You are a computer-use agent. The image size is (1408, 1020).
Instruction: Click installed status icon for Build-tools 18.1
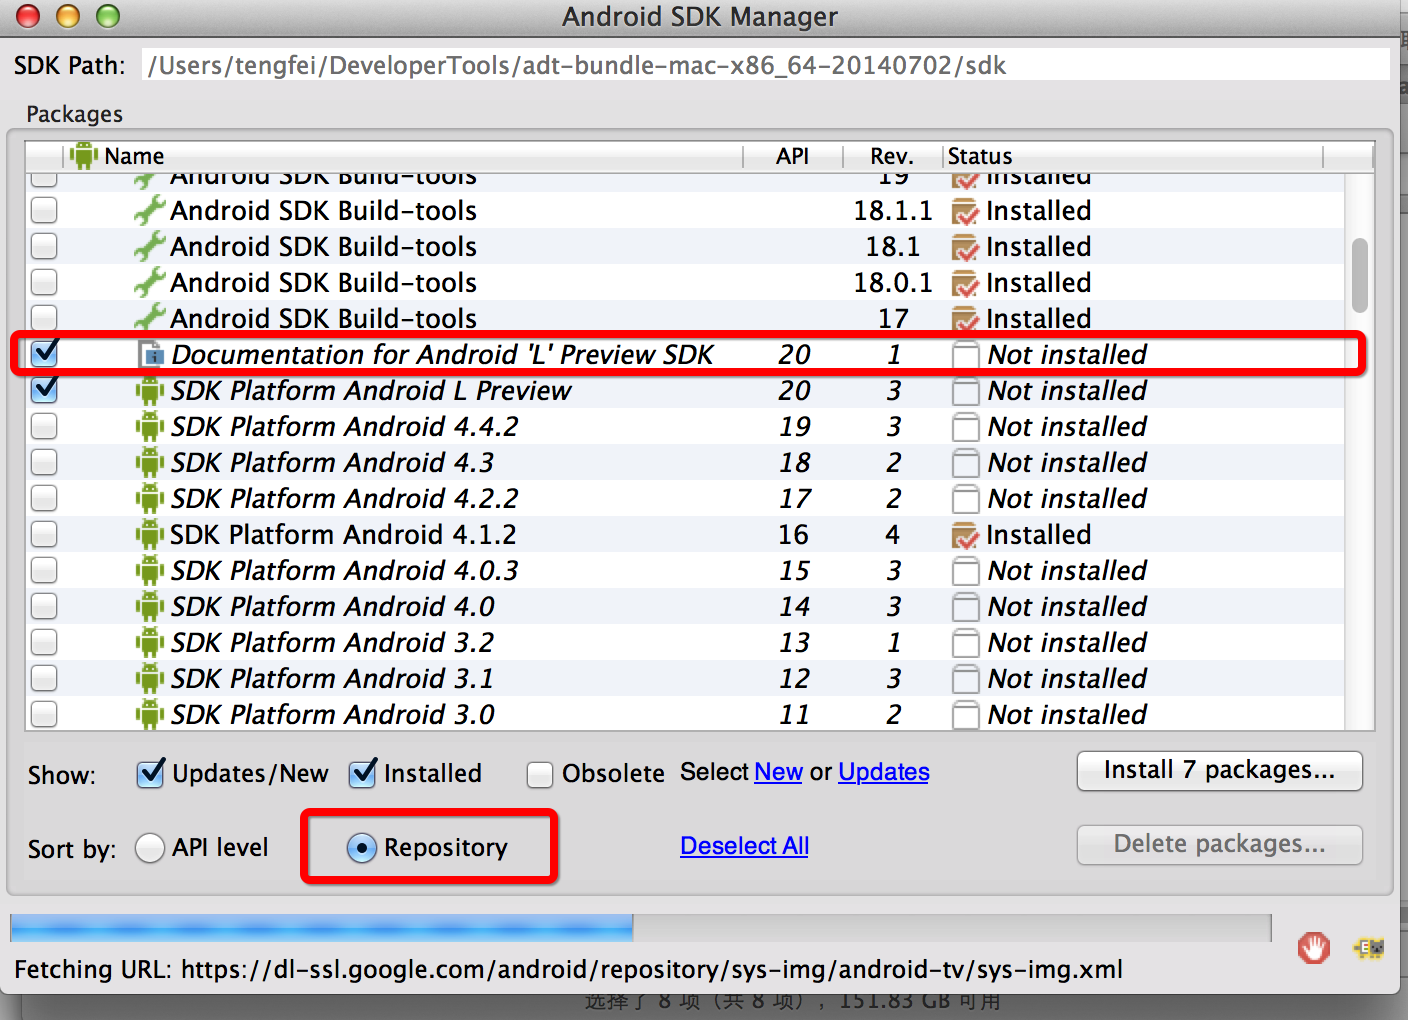(x=965, y=248)
